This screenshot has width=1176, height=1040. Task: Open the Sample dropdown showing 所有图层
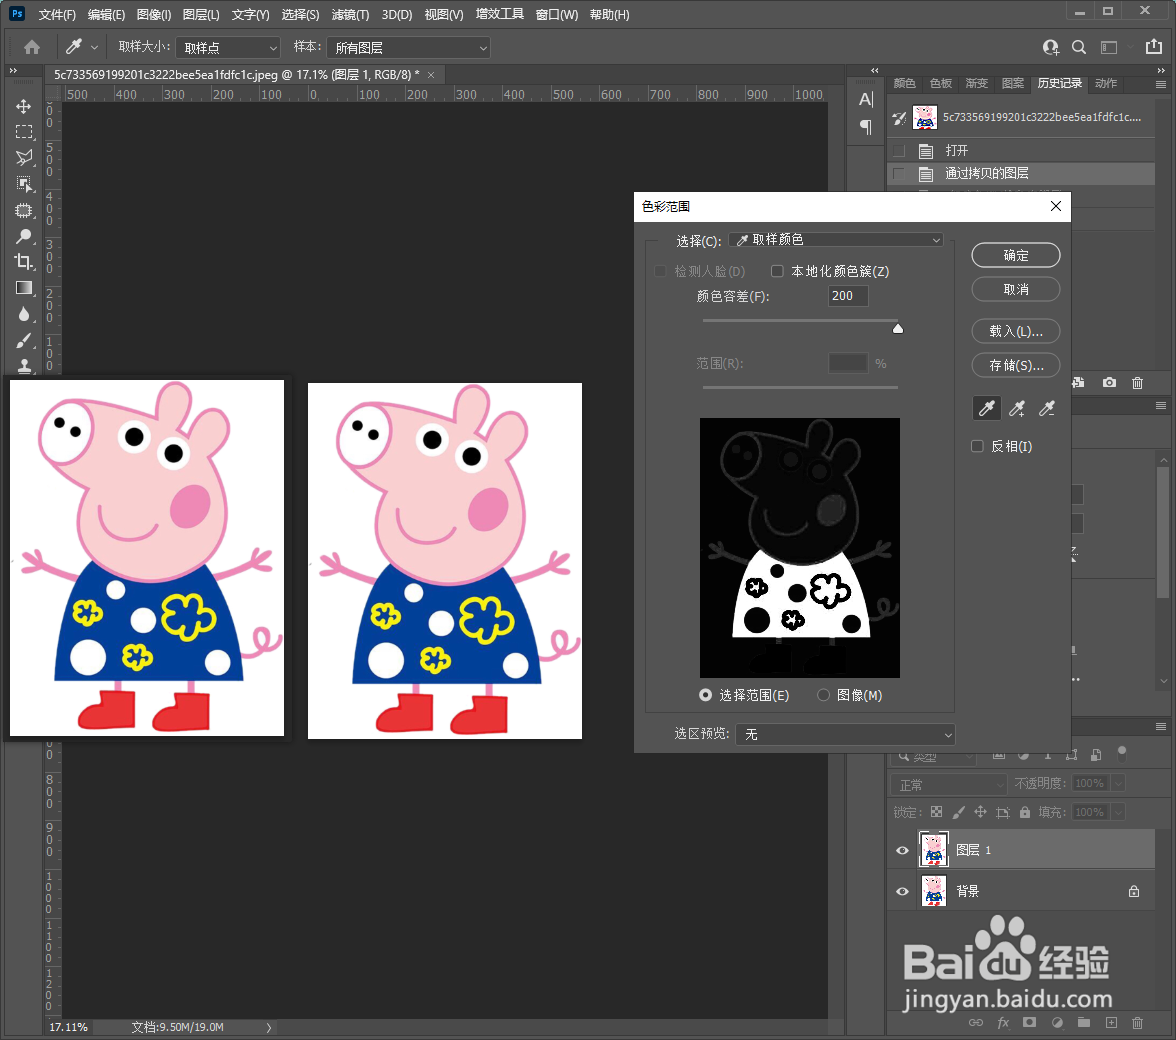(408, 48)
